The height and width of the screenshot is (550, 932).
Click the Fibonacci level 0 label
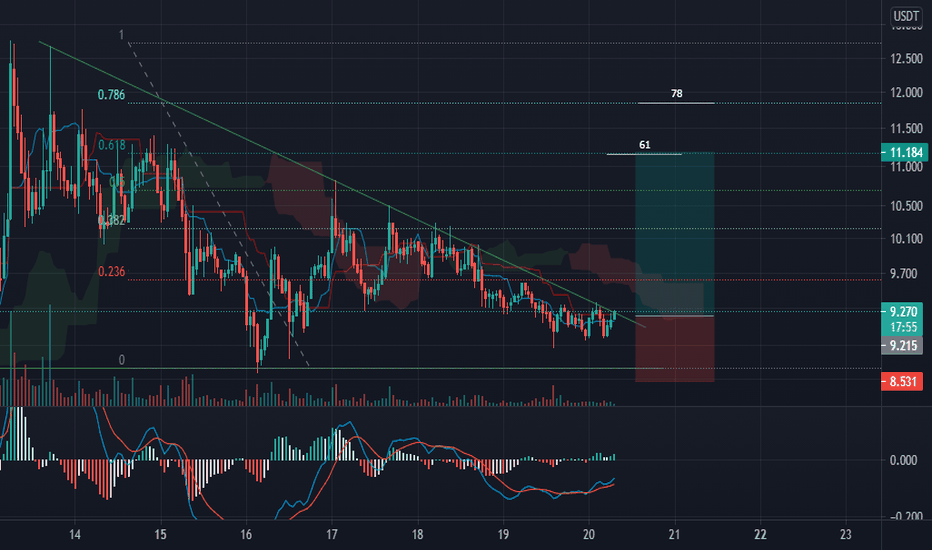pos(121,360)
